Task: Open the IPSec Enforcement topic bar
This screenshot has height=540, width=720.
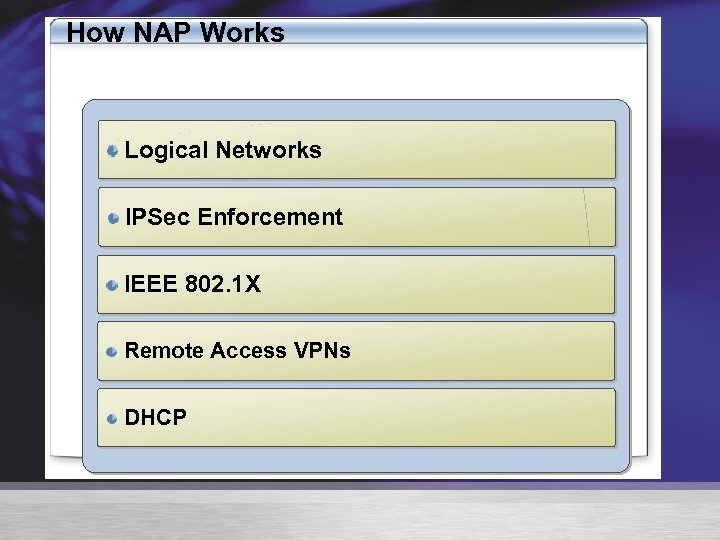Action: (x=357, y=217)
